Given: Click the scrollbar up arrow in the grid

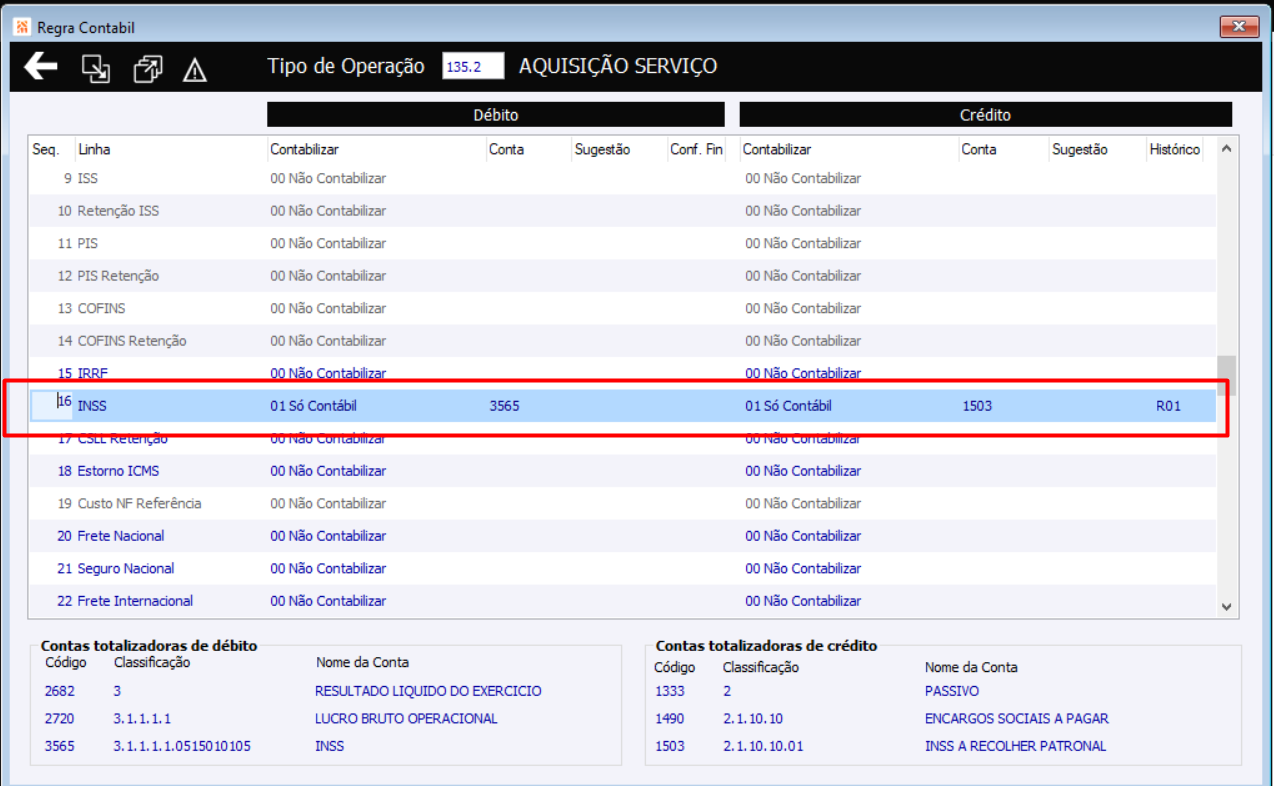Looking at the screenshot, I should 1227,149.
